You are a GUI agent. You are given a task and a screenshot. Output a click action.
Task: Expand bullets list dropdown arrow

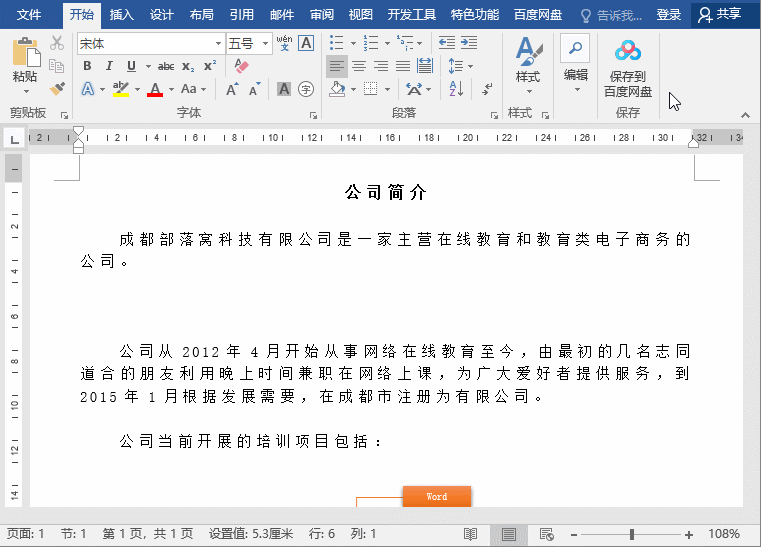[x=353, y=43]
